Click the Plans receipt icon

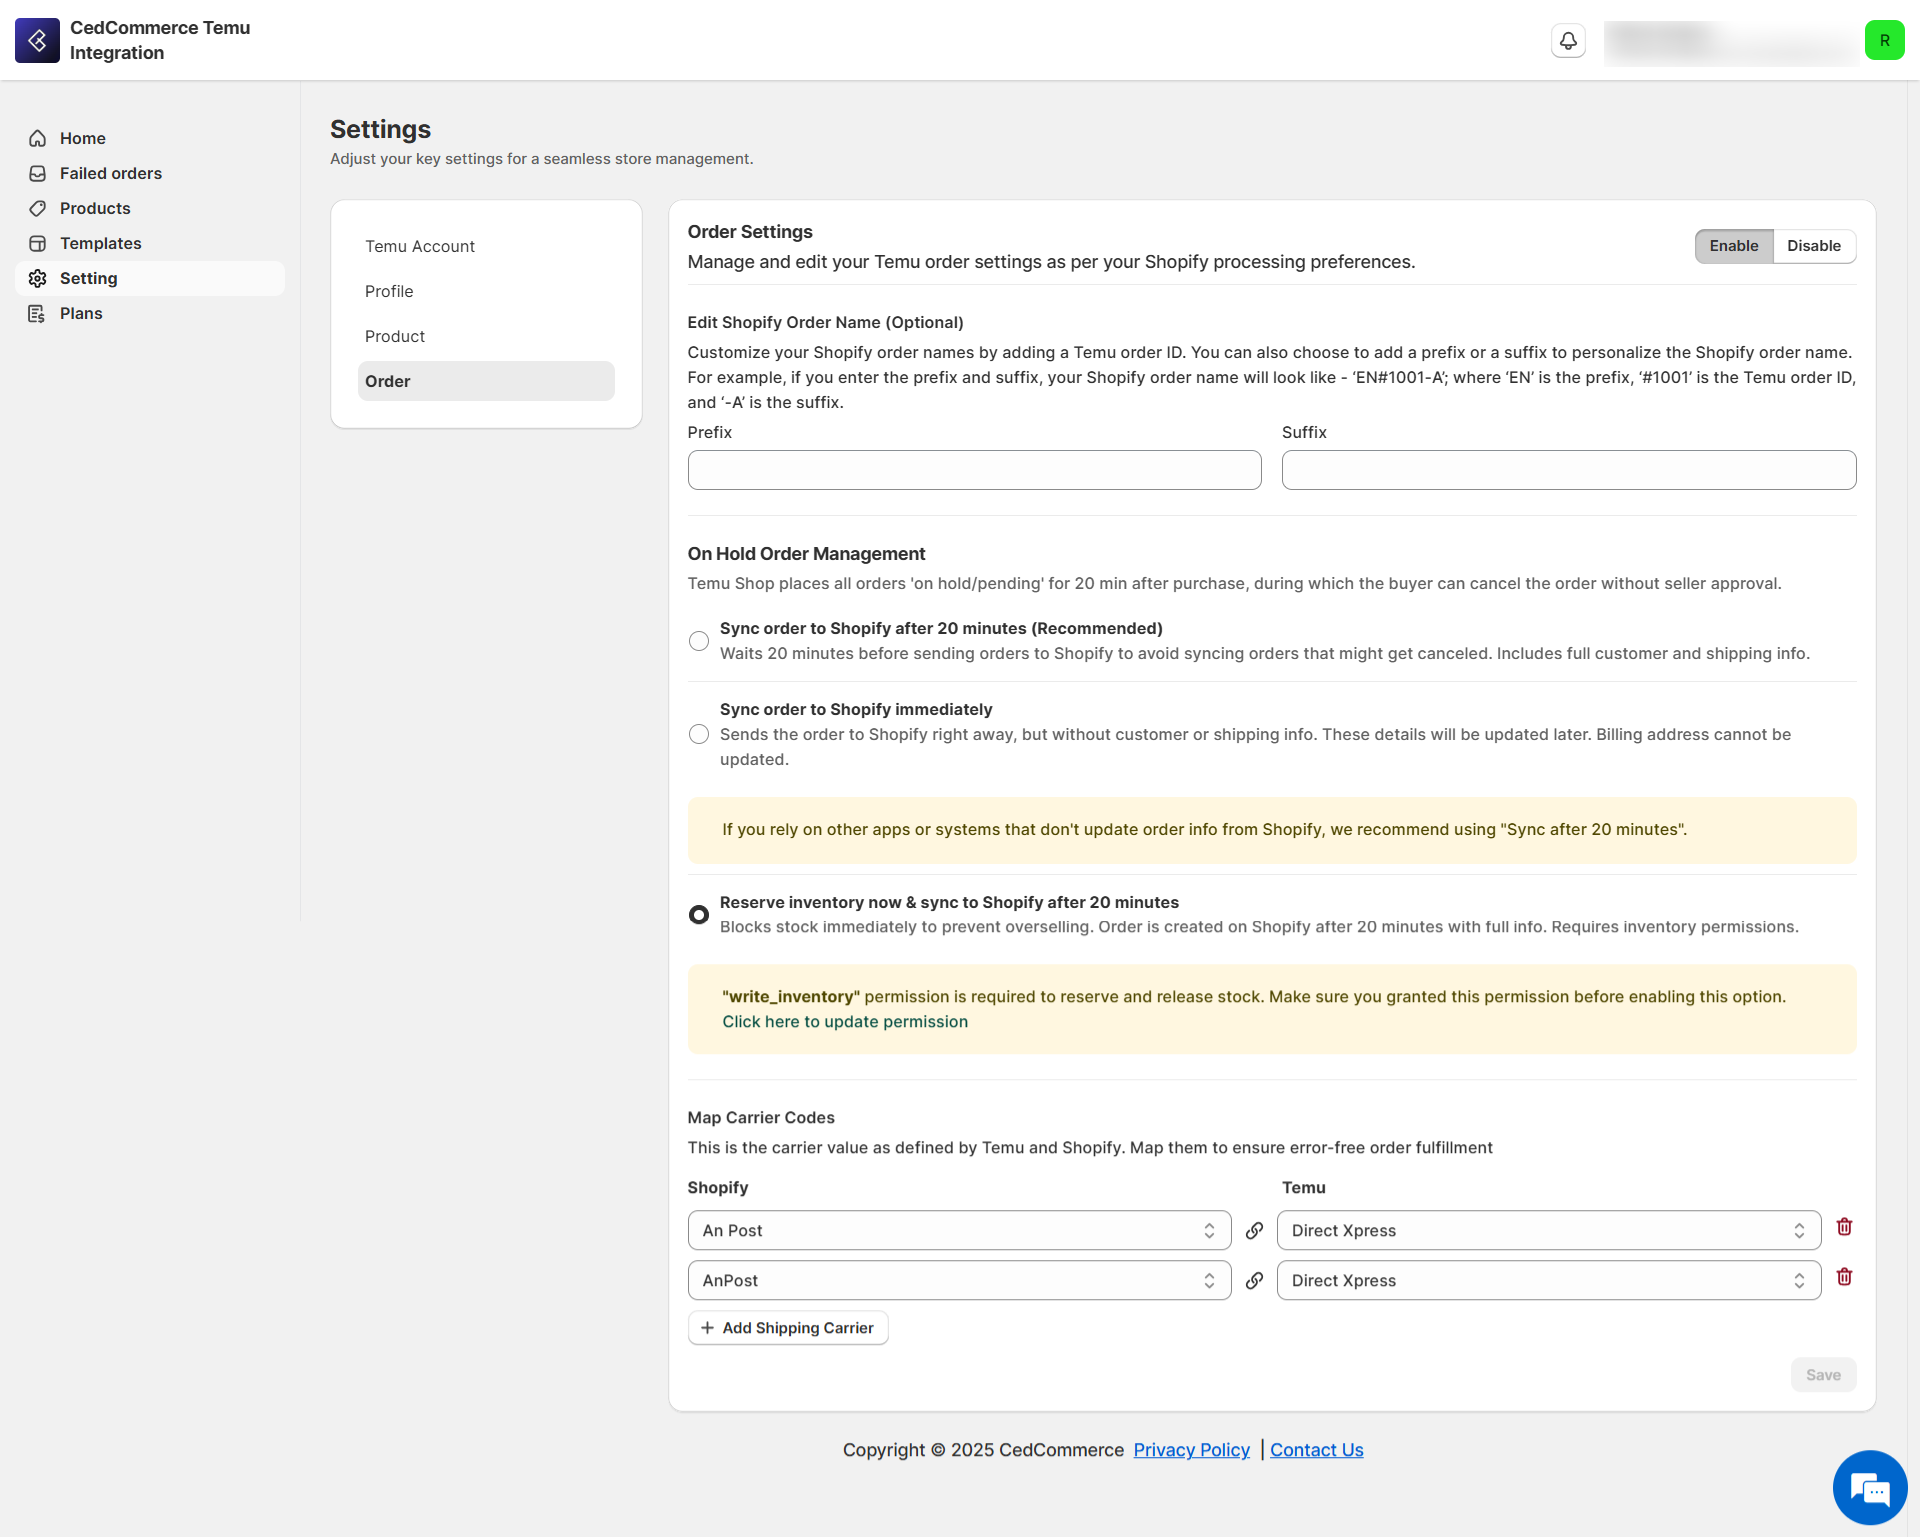(x=38, y=313)
